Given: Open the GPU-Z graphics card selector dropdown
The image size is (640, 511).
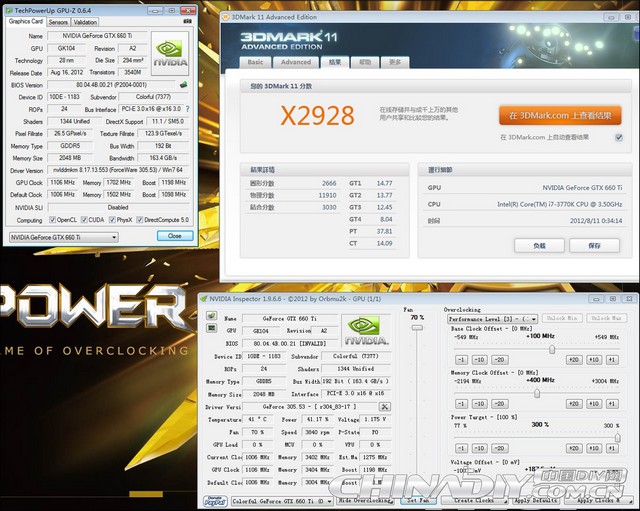Looking at the screenshot, I should 64,237.
